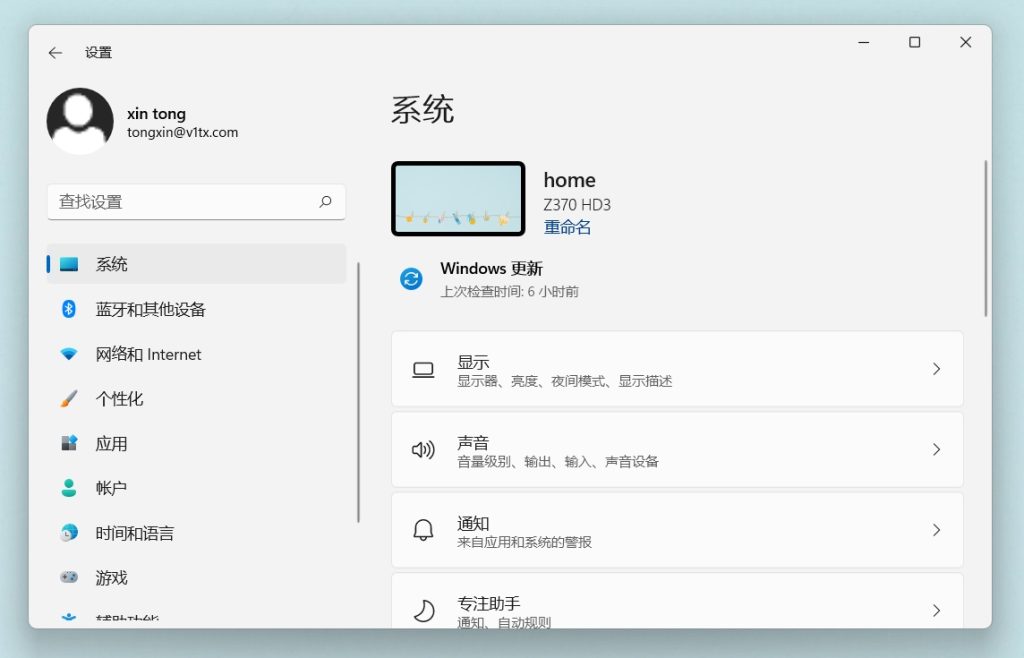Click the home device name text
1024x658 pixels.
pyautogui.click(x=569, y=180)
